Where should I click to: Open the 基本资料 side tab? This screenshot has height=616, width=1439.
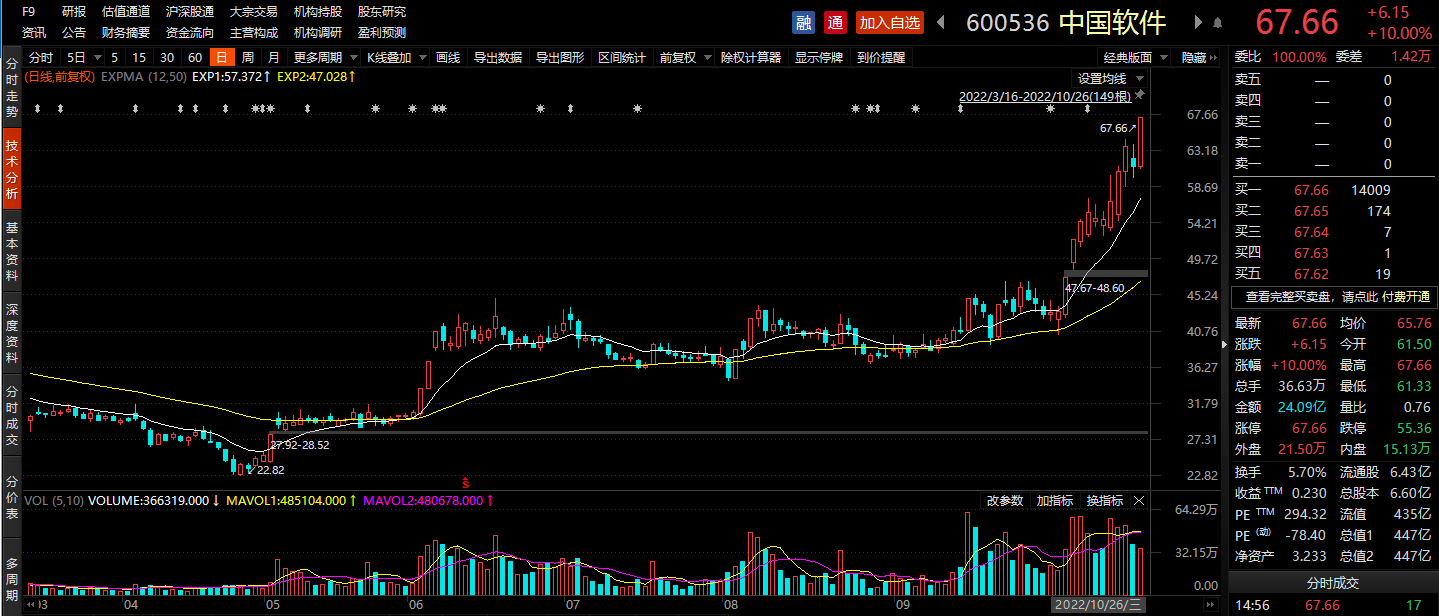pos(12,251)
